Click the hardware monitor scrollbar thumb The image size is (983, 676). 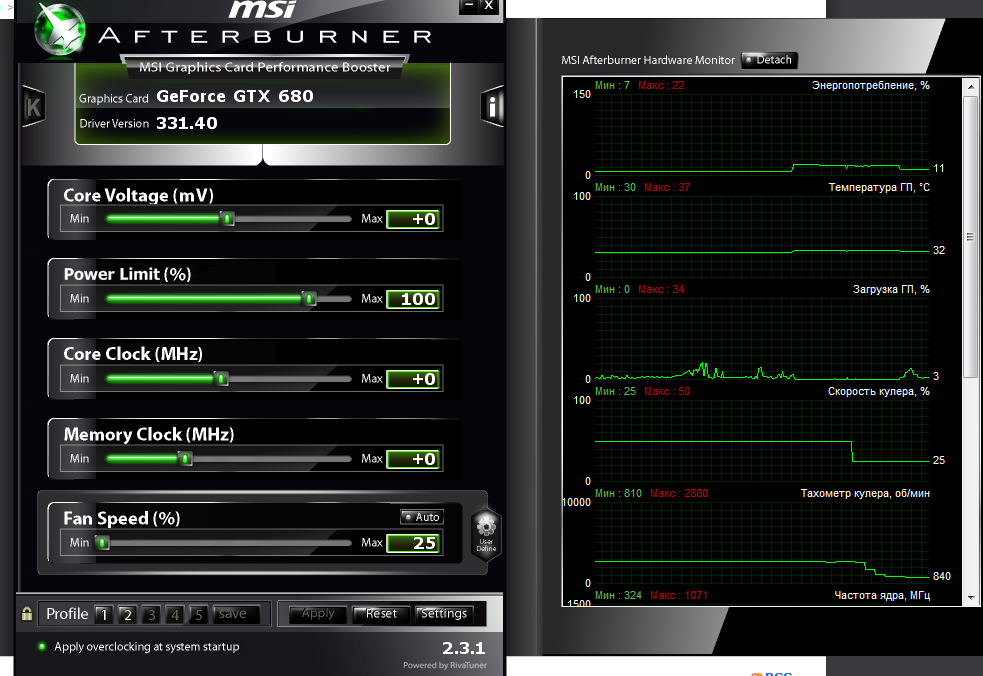(x=970, y=236)
